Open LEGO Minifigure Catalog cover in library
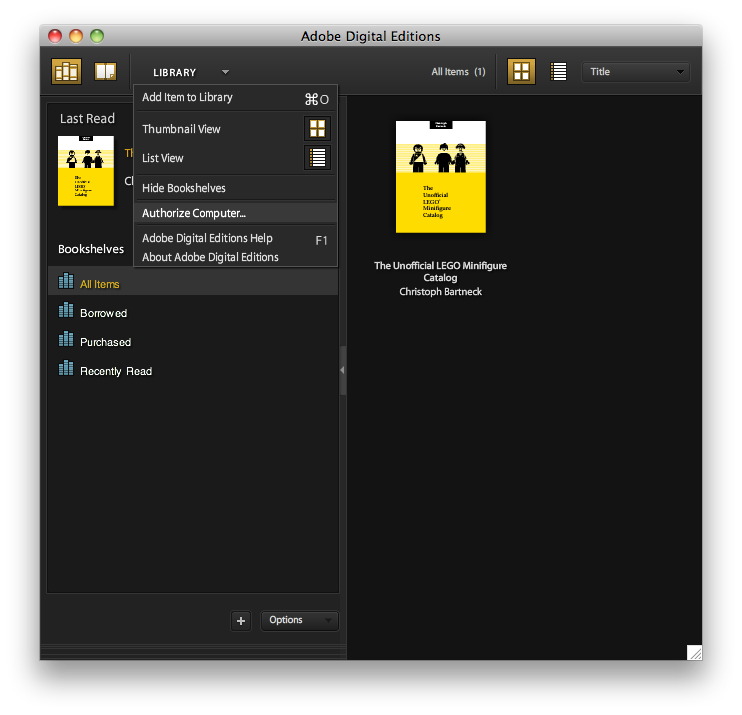Screen dimensions: 742x715 click(x=441, y=177)
